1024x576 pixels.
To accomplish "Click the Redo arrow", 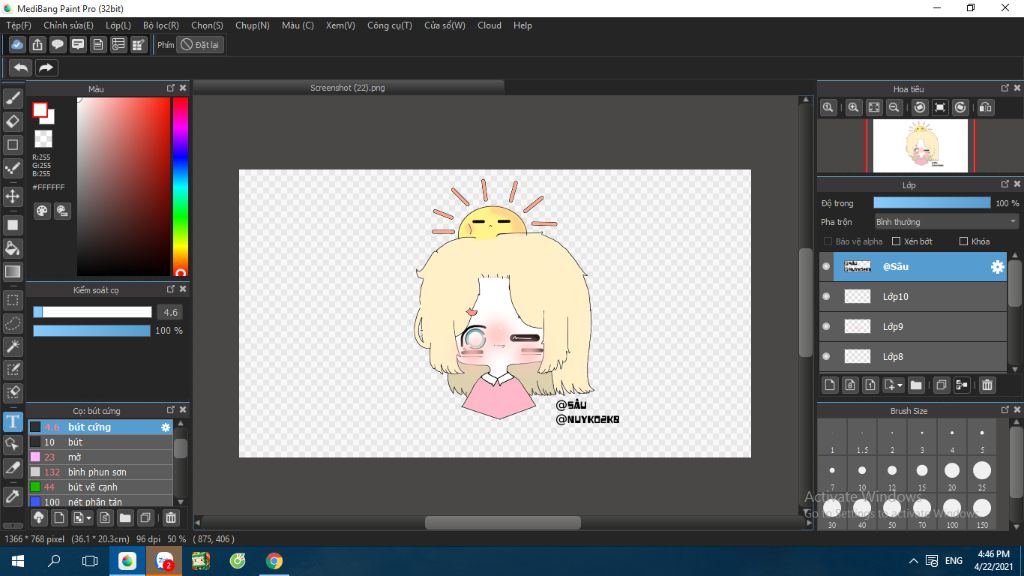I will pos(46,68).
